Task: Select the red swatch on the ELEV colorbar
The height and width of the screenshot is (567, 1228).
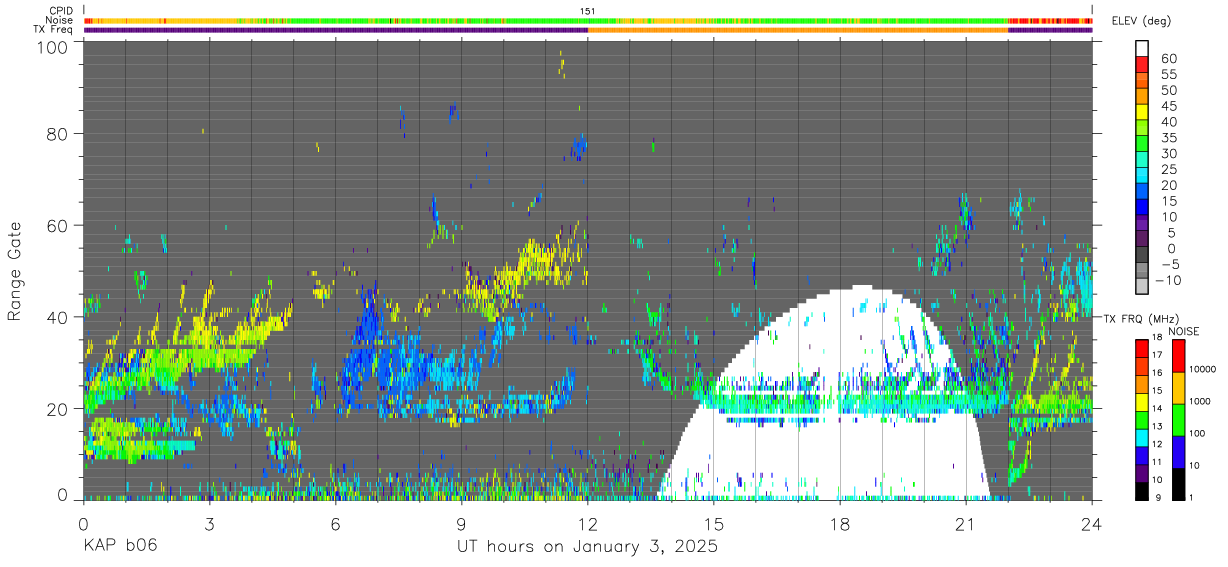Action: 1142,64
